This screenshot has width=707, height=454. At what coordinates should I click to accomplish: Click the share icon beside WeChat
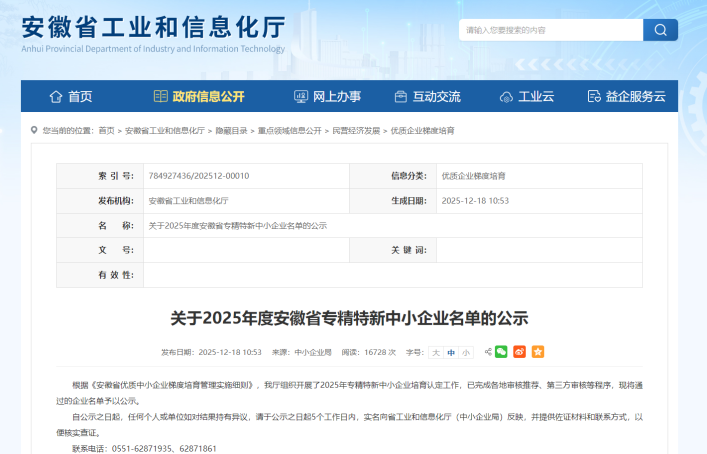pyautogui.click(x=486, y=352)
